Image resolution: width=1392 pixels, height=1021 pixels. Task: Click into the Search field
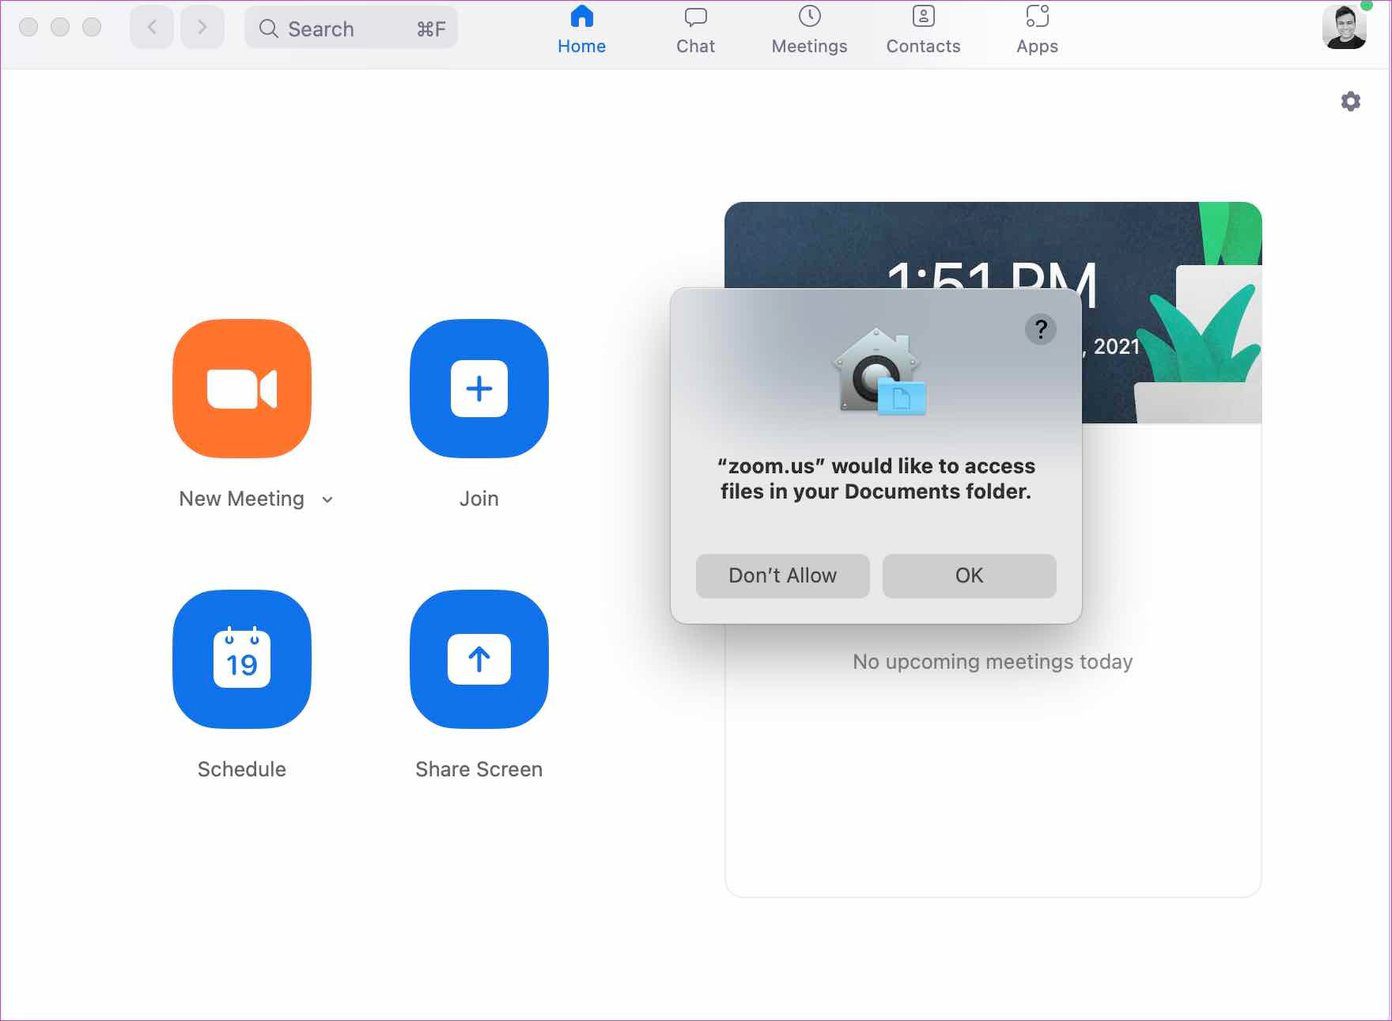coord(351,28)
